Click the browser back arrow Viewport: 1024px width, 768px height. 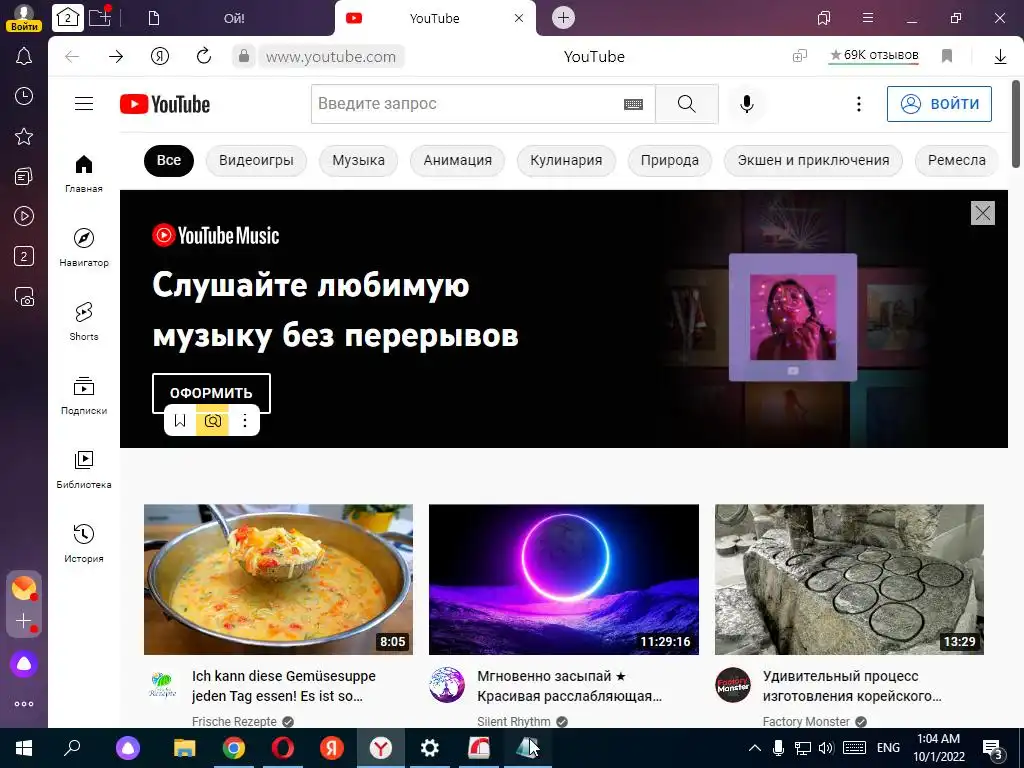pos(72,57)
